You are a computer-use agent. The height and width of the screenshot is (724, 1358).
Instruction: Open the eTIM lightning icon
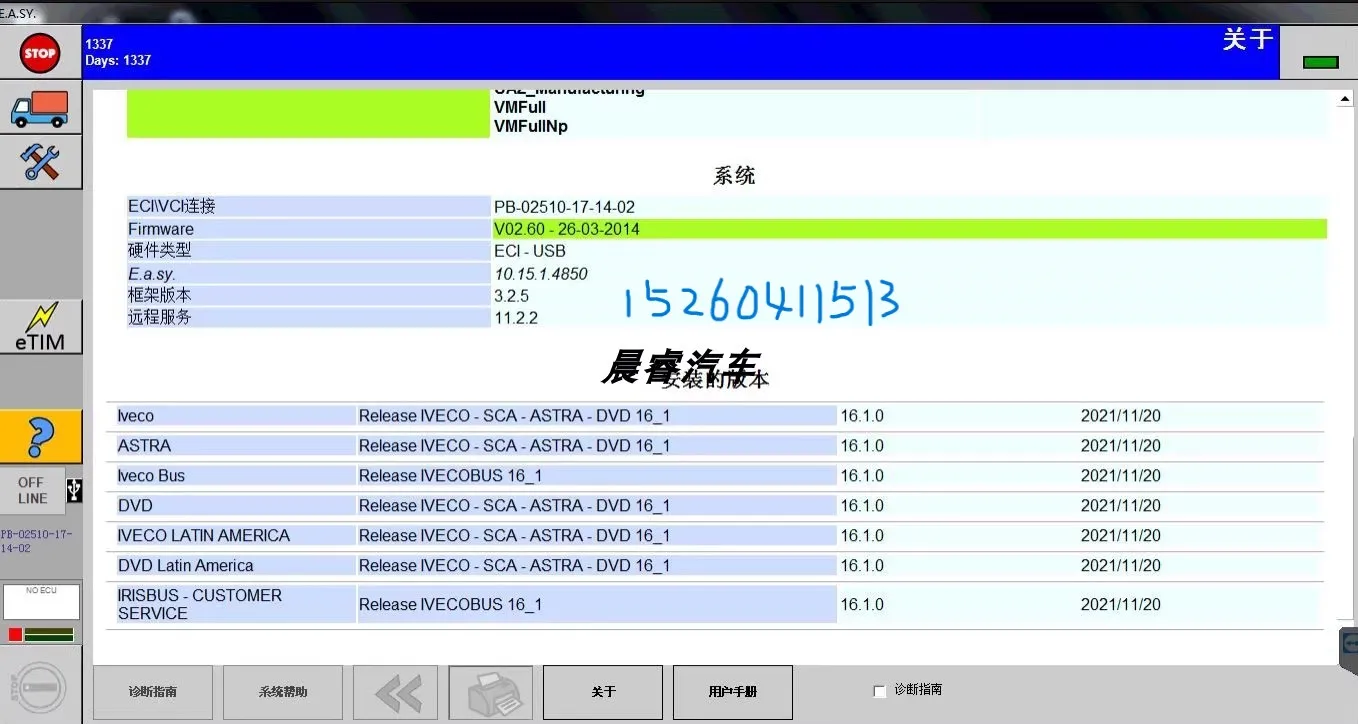[x=41, y=326]
